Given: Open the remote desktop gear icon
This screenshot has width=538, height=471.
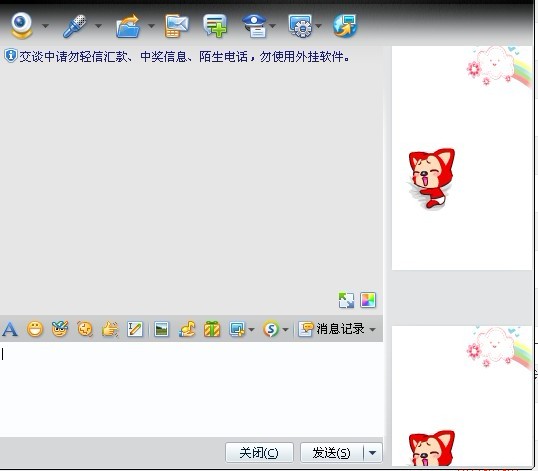Looking at the screenshot, I should (x=300, y=26).
